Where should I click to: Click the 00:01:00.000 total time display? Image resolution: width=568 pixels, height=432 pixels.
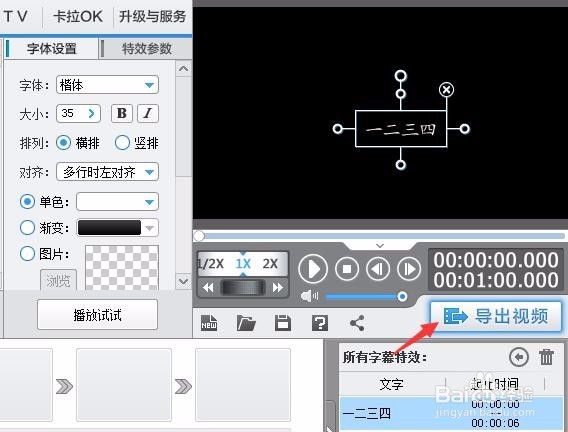pos(496,280)
